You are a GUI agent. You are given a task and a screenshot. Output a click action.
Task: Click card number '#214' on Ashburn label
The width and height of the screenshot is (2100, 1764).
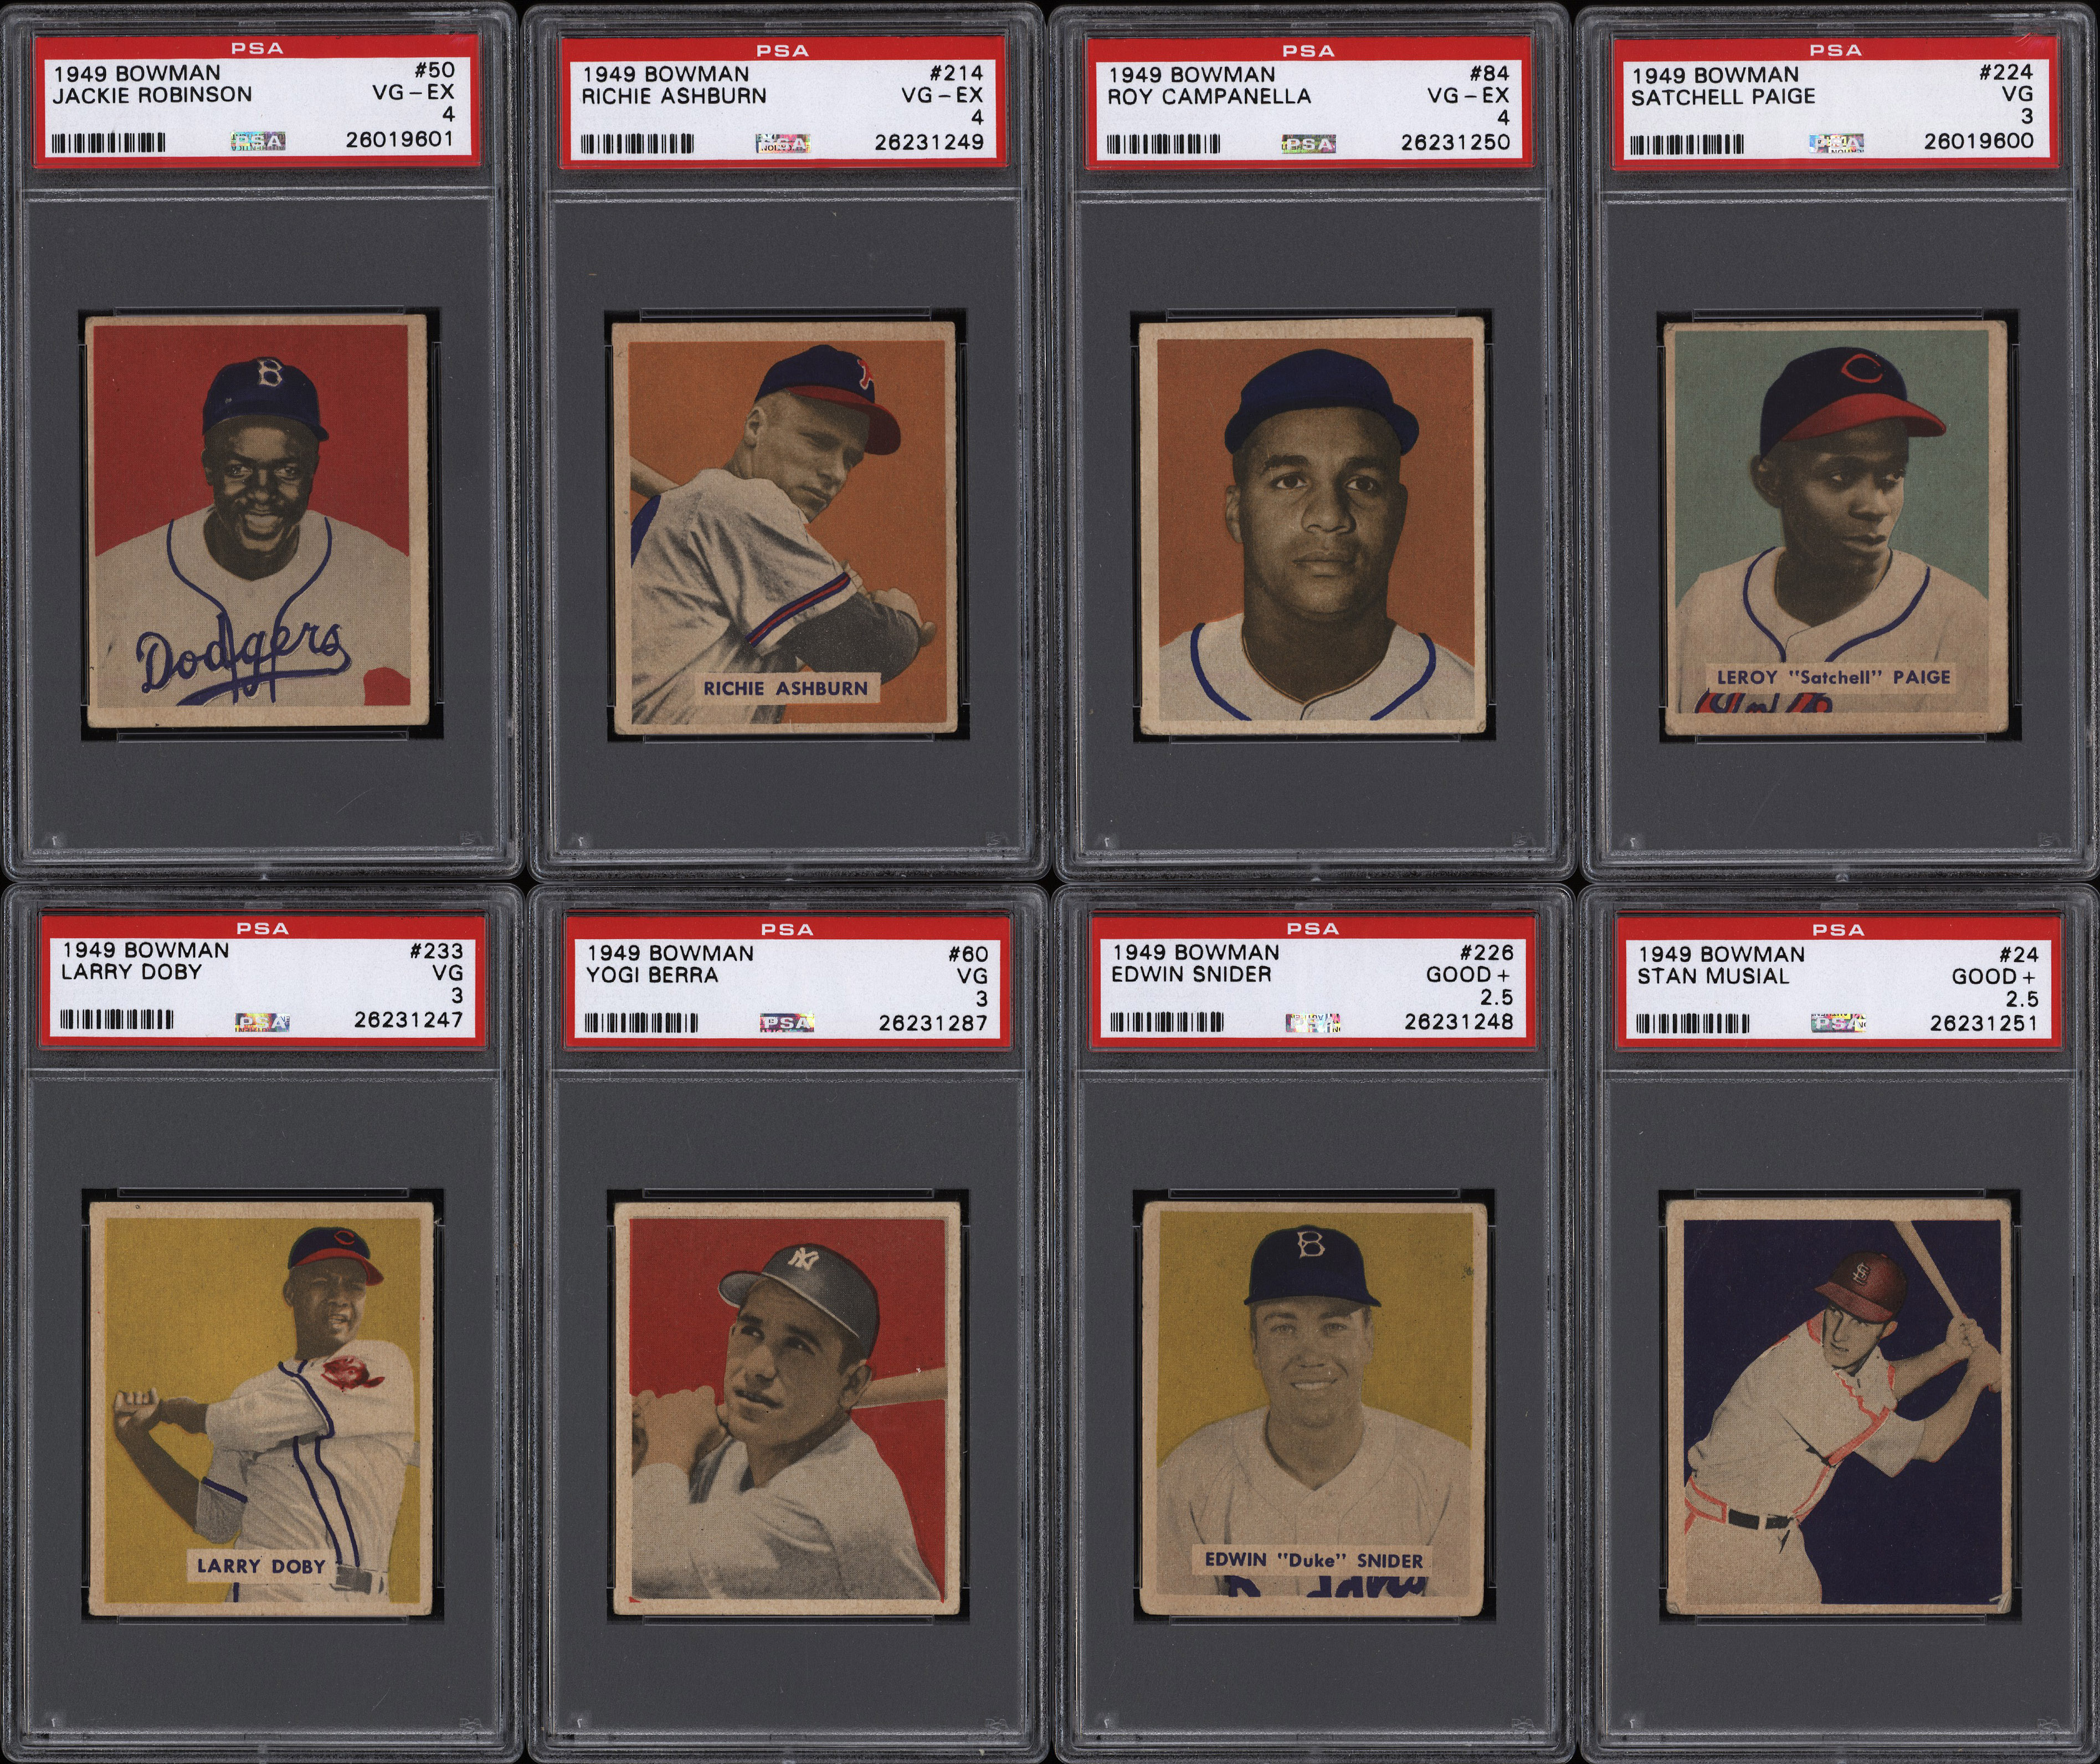tap(955, 73)
